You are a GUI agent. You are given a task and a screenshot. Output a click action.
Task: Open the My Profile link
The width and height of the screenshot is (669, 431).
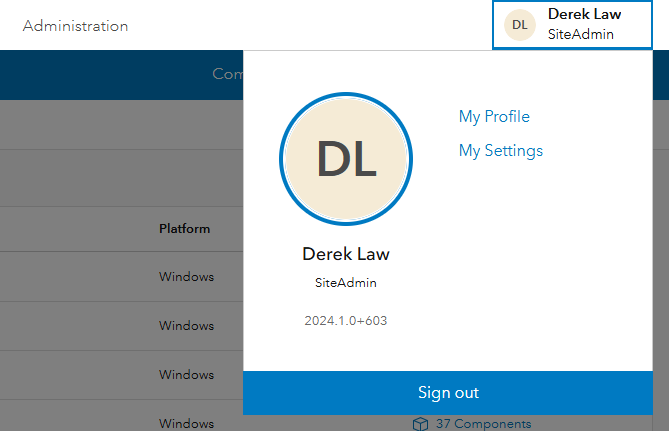click(494, 117)
